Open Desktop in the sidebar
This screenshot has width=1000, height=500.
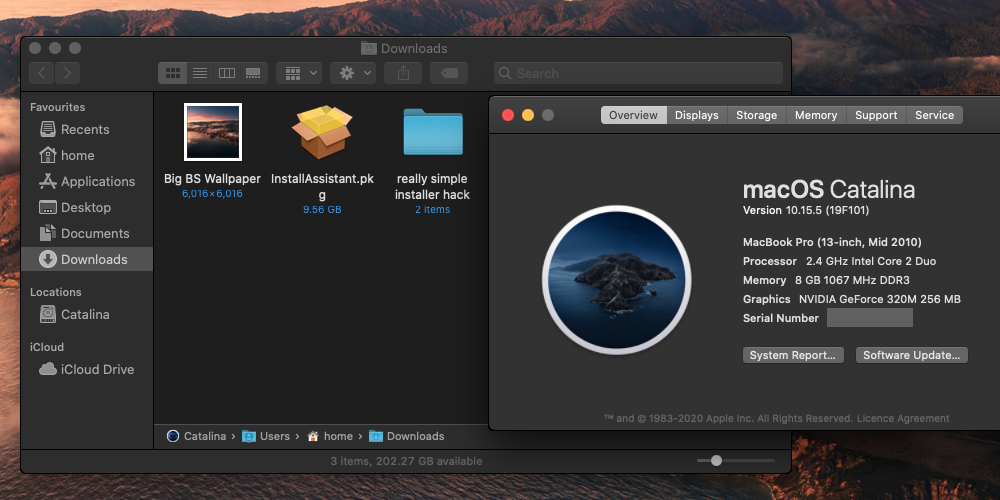click(x=87, y=207)
